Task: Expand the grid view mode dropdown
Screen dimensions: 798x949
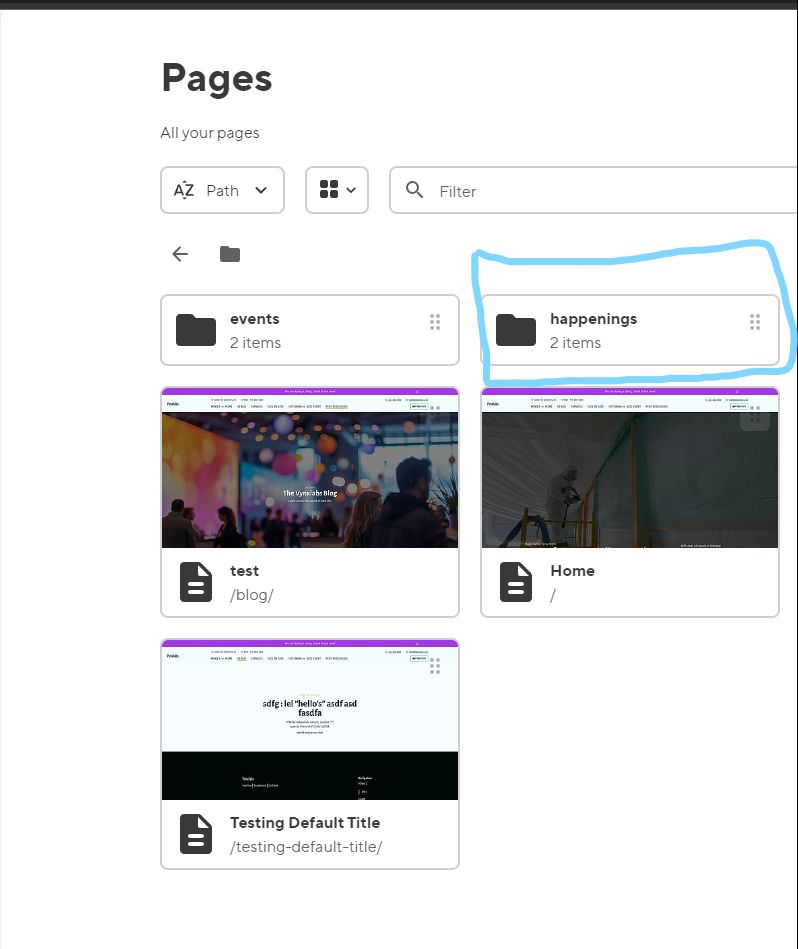Action: [337, 190]
